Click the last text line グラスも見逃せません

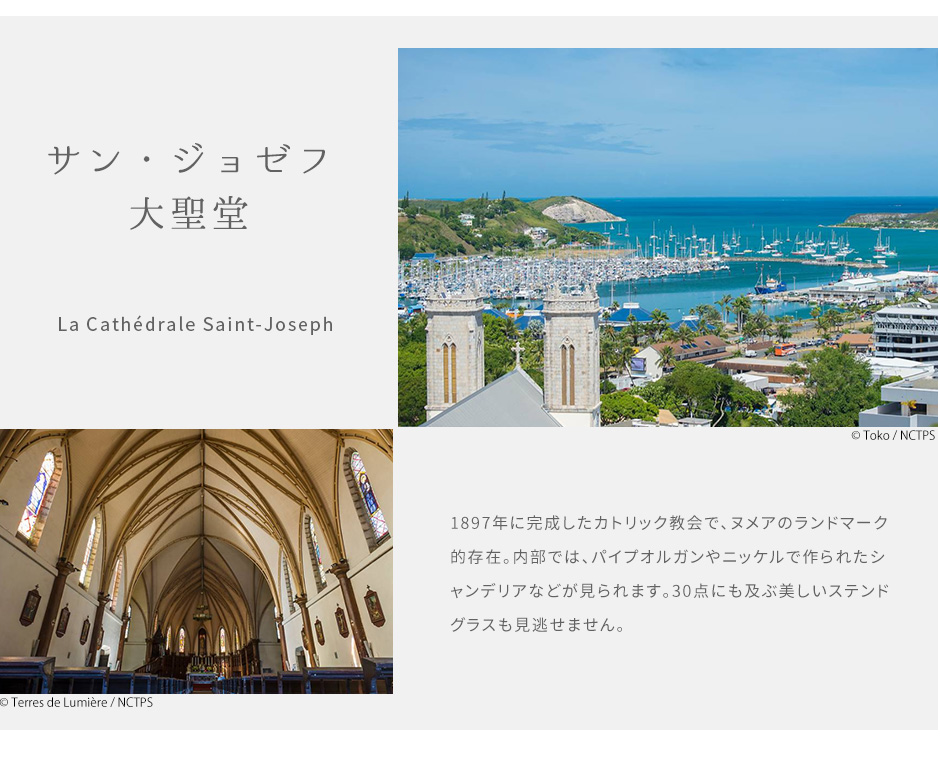(x=538, y=625)
